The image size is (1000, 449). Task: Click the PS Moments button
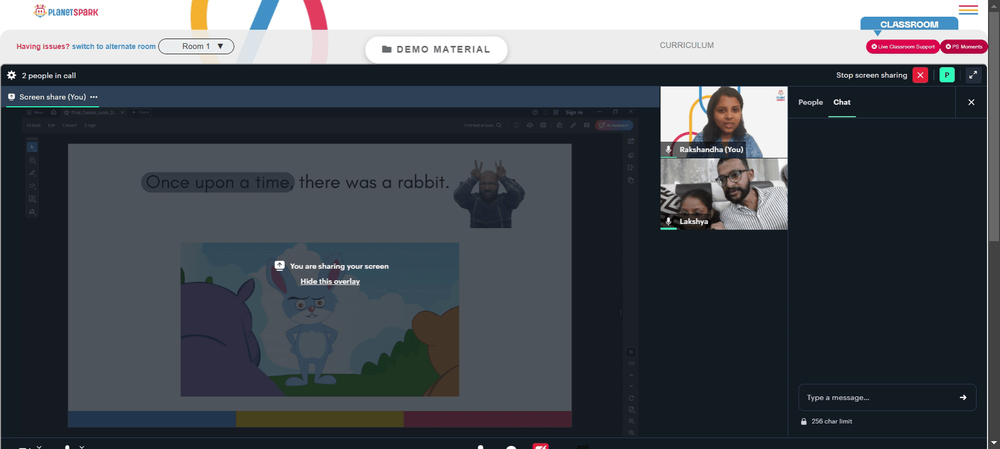click(964, 47)
